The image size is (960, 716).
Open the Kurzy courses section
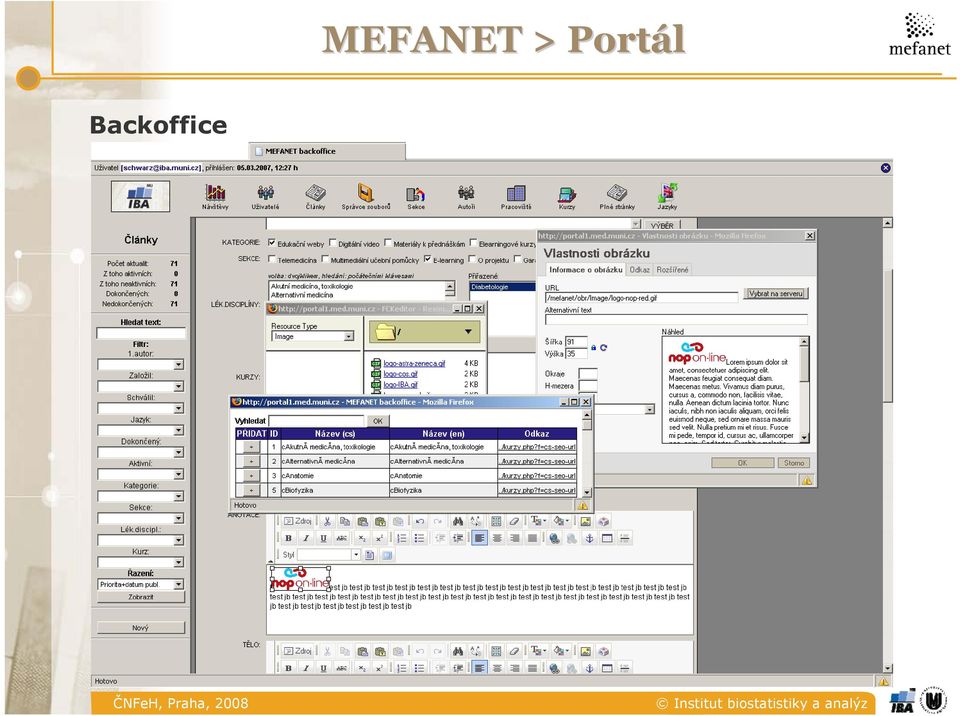[x=566, y=197]
